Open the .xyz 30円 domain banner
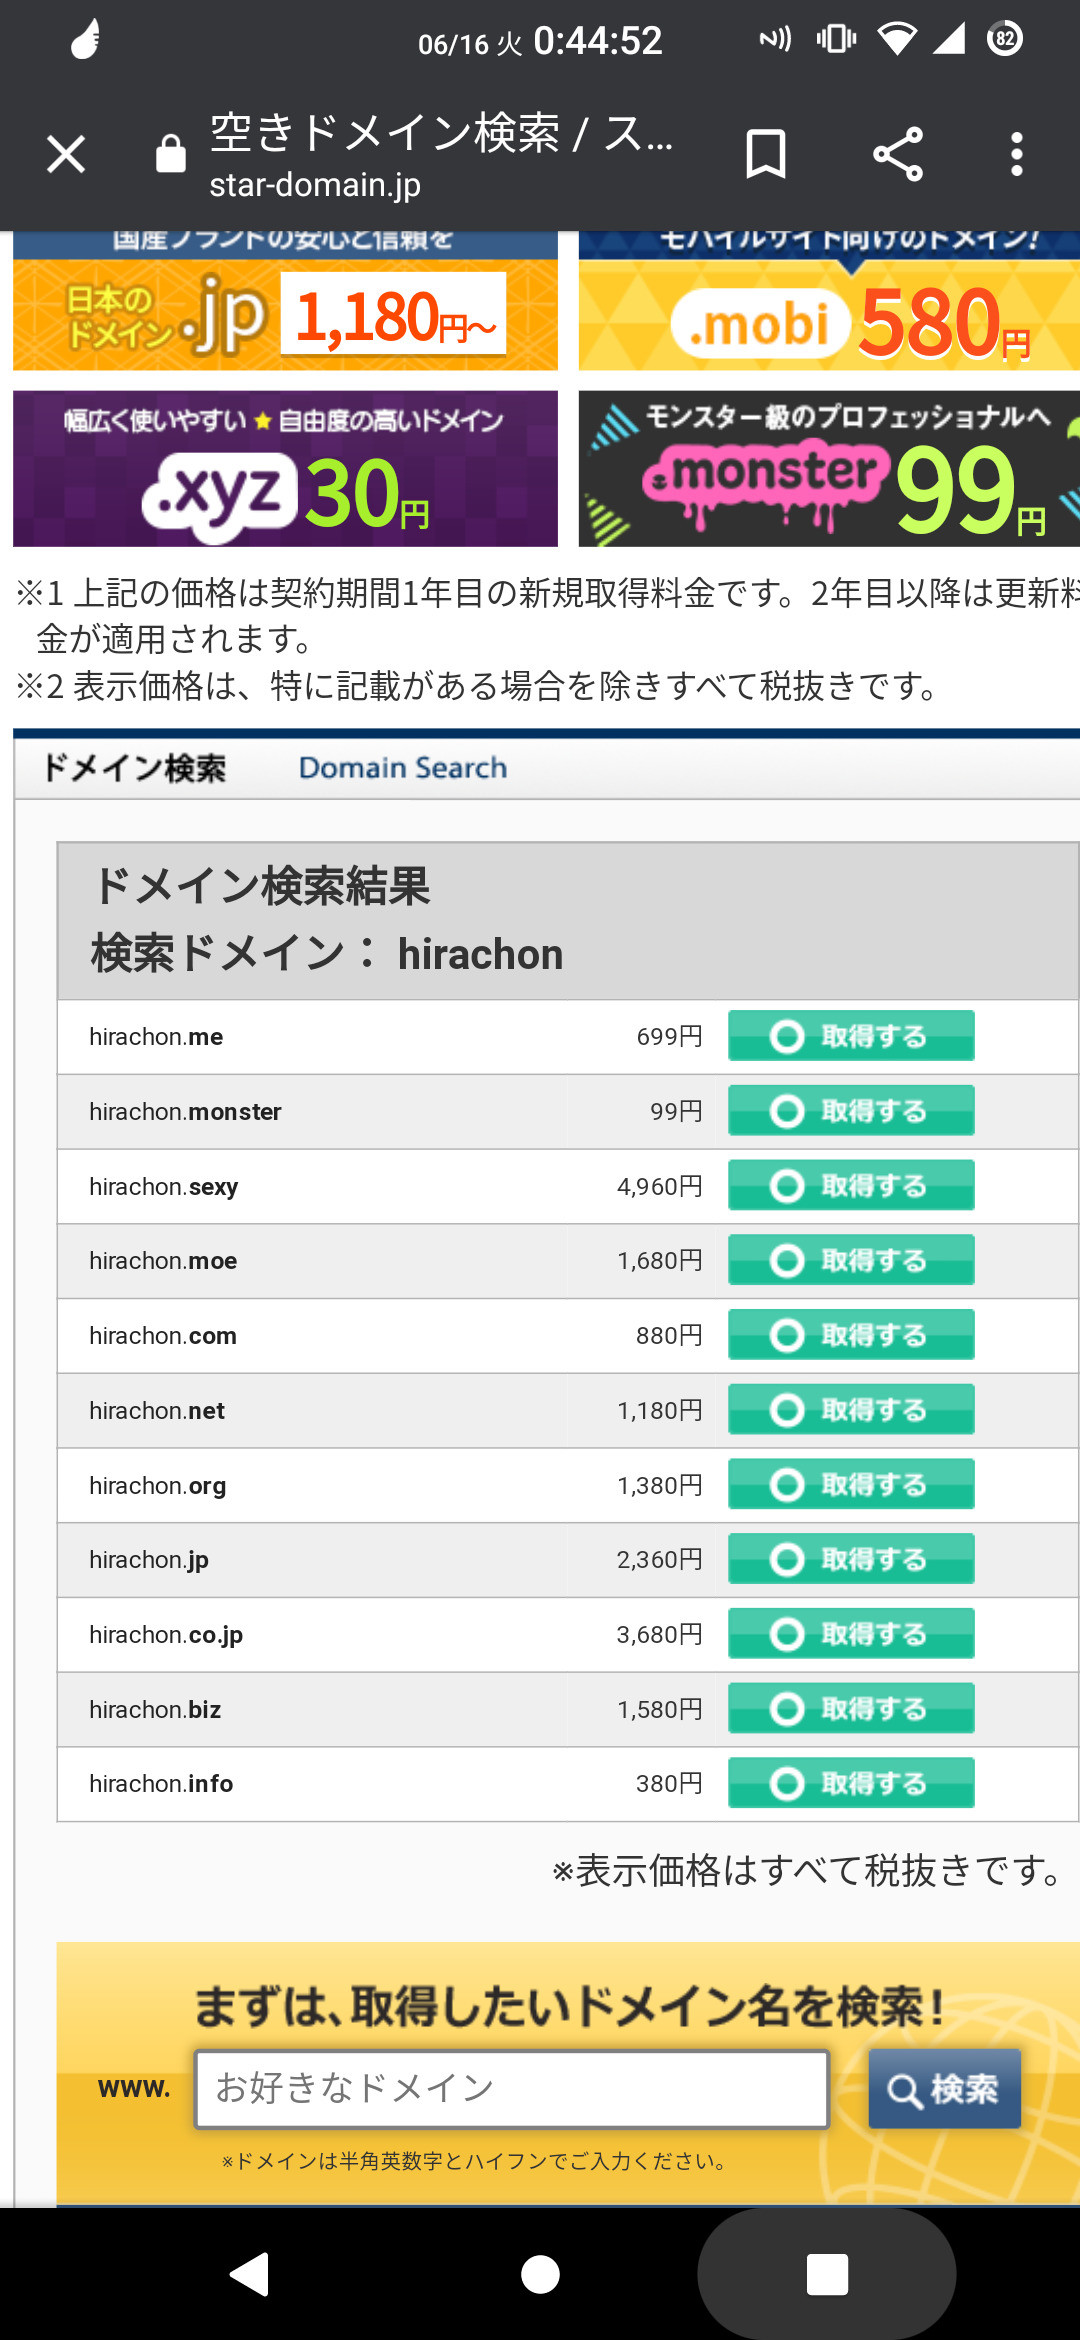This screenshot has width=1080, height=2340. coord(285,469)
